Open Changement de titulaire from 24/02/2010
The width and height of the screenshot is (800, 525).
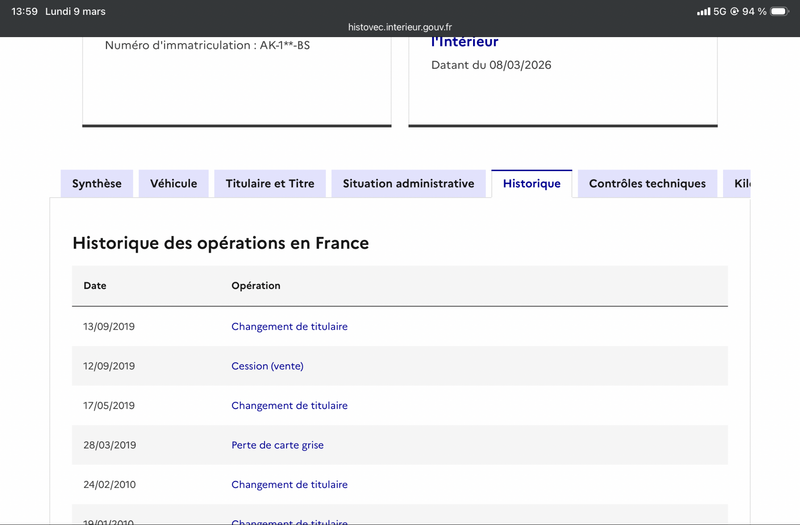pyautogui.click(x=289, y=485)
